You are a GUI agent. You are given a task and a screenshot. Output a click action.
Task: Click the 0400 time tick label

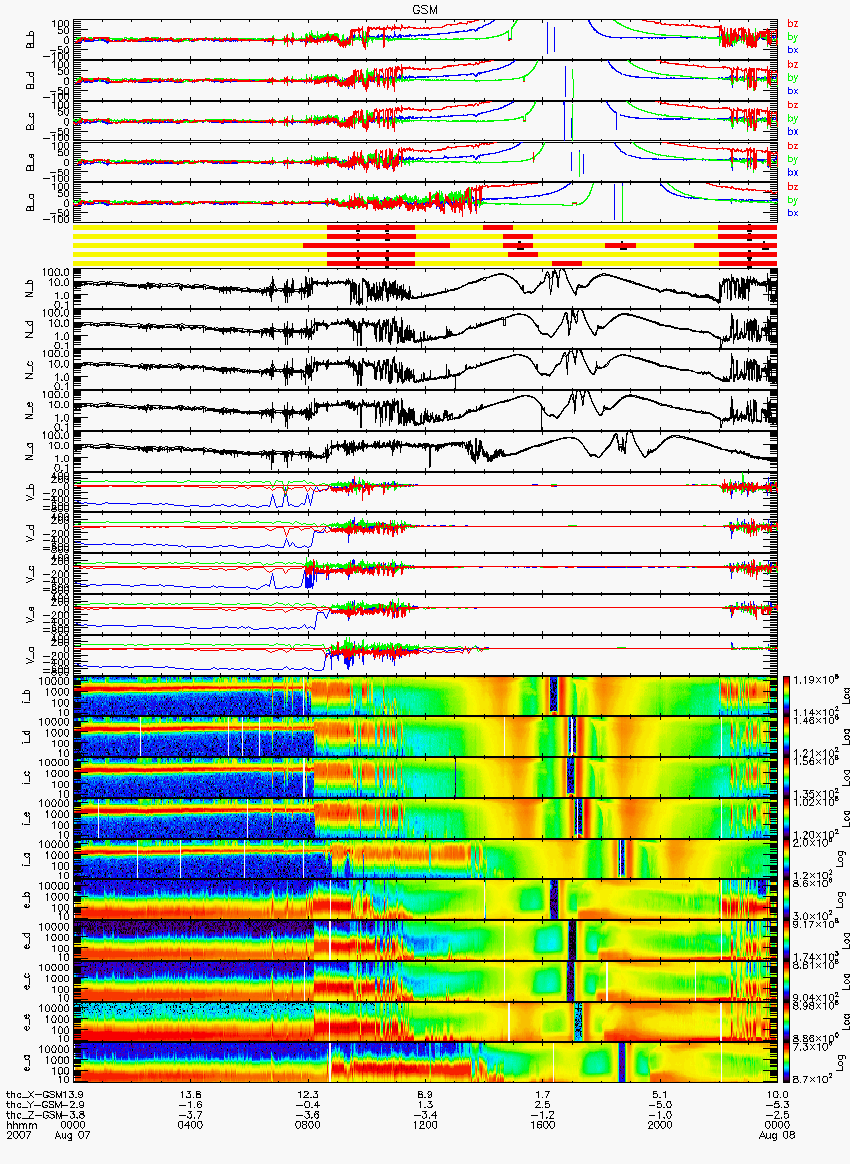190,1125
